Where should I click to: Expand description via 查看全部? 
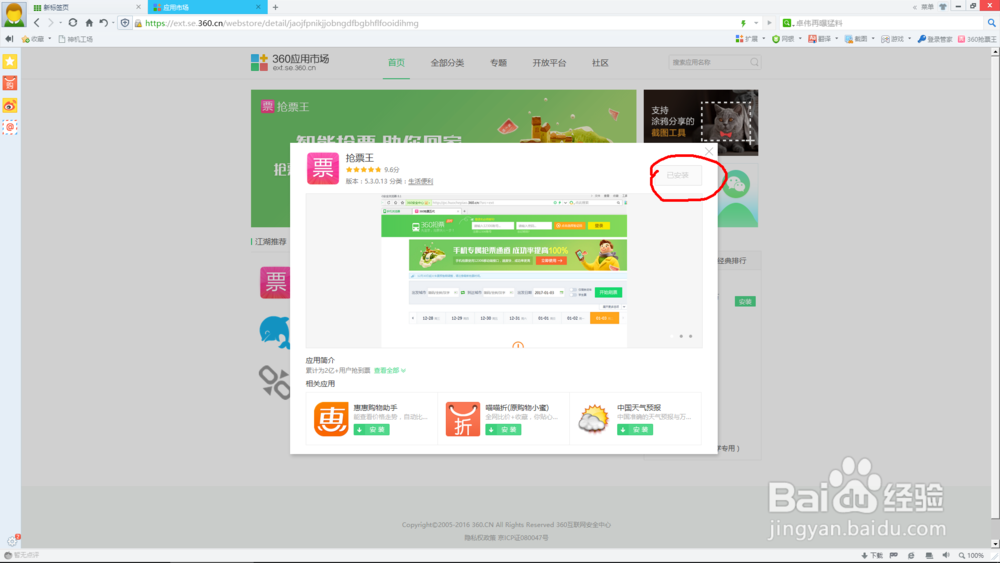pyautogui.click(x=390, y=370)
